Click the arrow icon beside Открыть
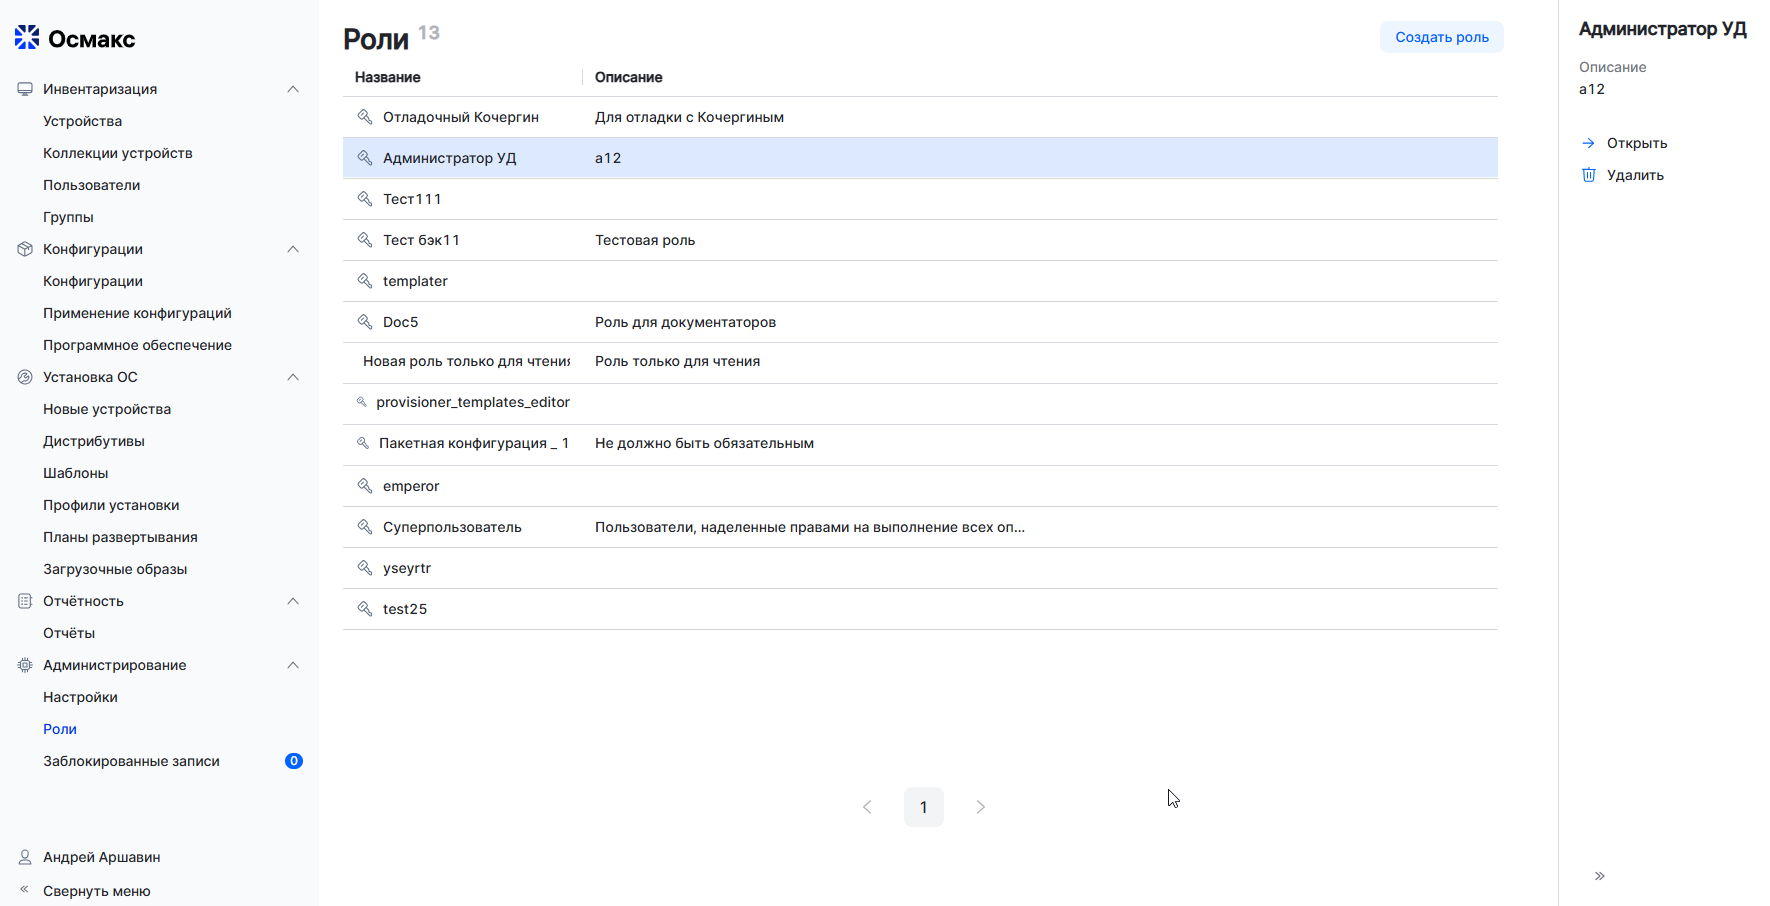Screen dimensions: 1770x906 [1588, 143]
